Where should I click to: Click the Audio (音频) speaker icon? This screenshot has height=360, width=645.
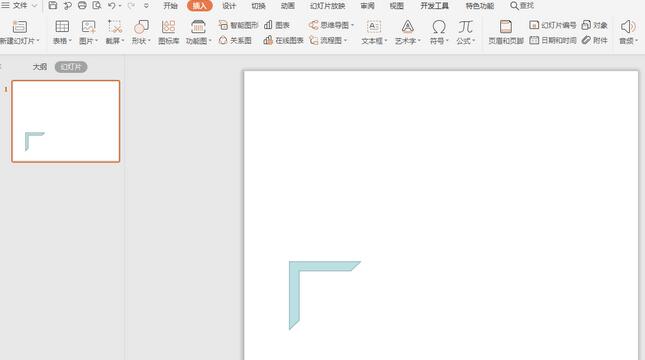628,27
